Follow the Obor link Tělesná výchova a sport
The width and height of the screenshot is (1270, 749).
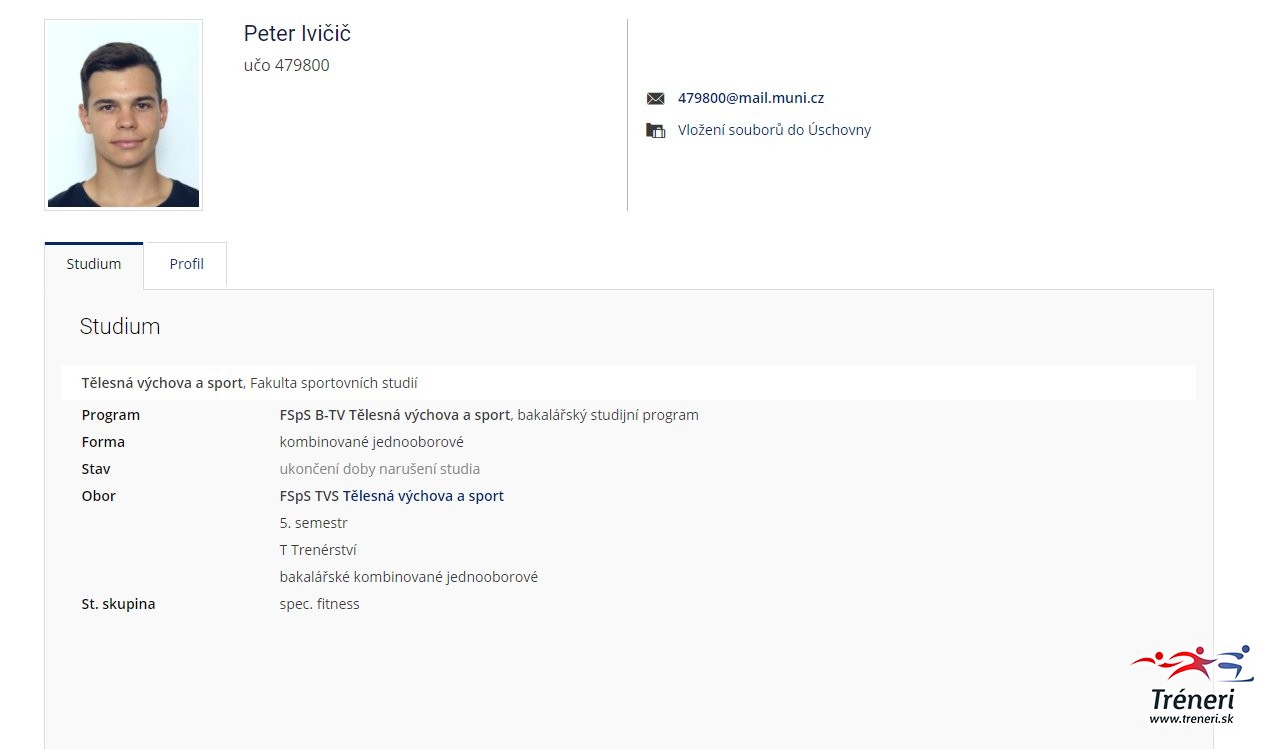(423, 496)
